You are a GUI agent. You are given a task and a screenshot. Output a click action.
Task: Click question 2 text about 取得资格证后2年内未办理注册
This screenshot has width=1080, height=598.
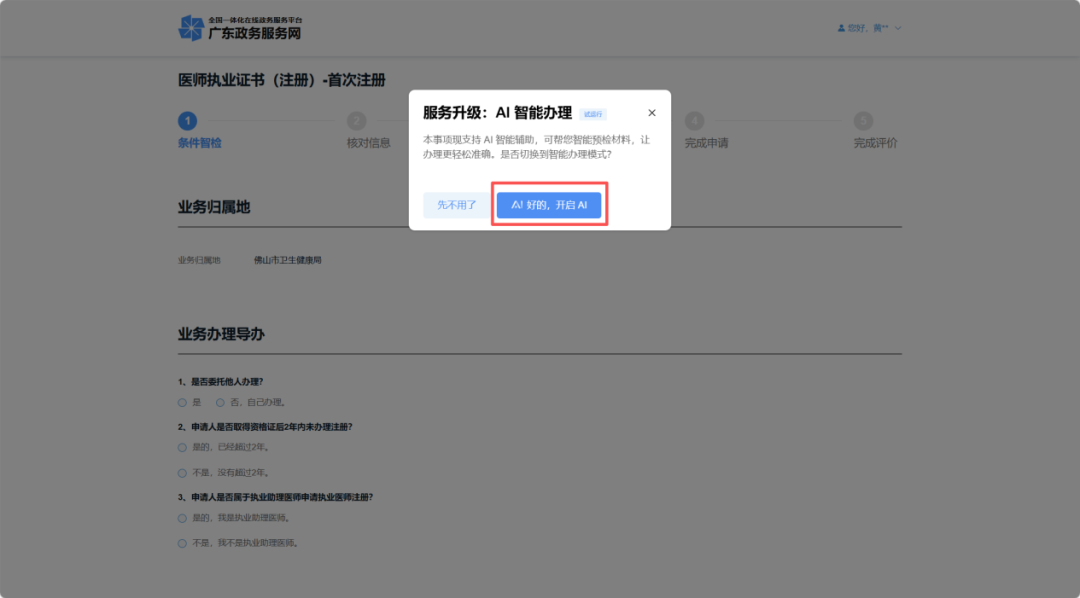click(265, 427)
